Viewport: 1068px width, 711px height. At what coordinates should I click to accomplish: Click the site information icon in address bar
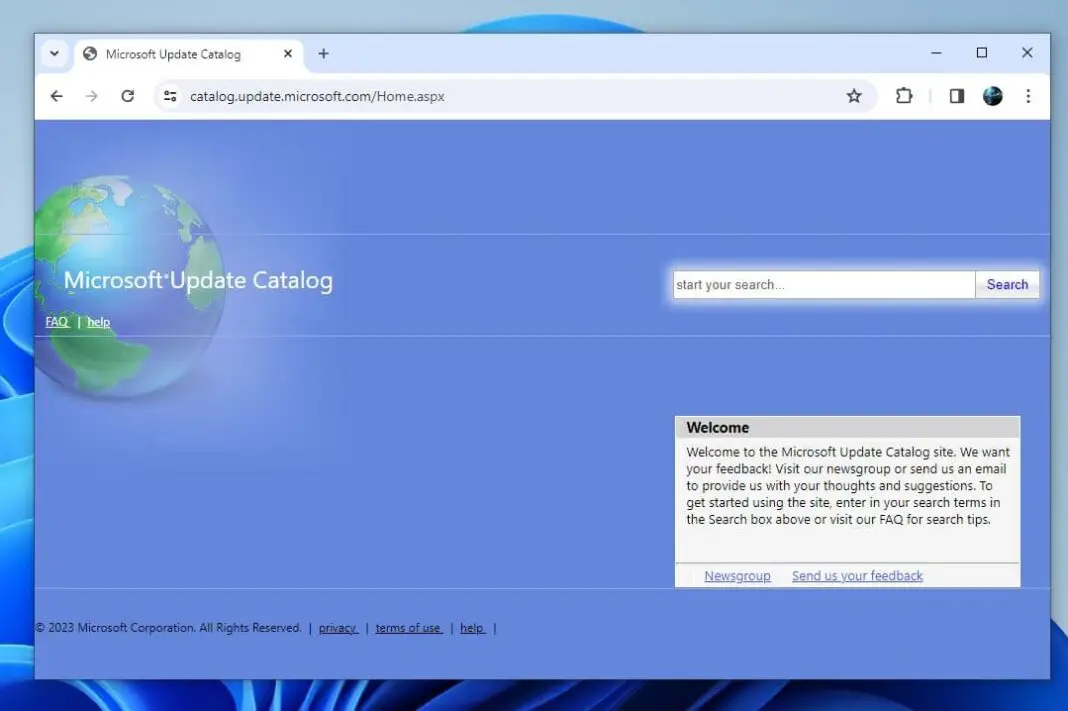[170, 96]
